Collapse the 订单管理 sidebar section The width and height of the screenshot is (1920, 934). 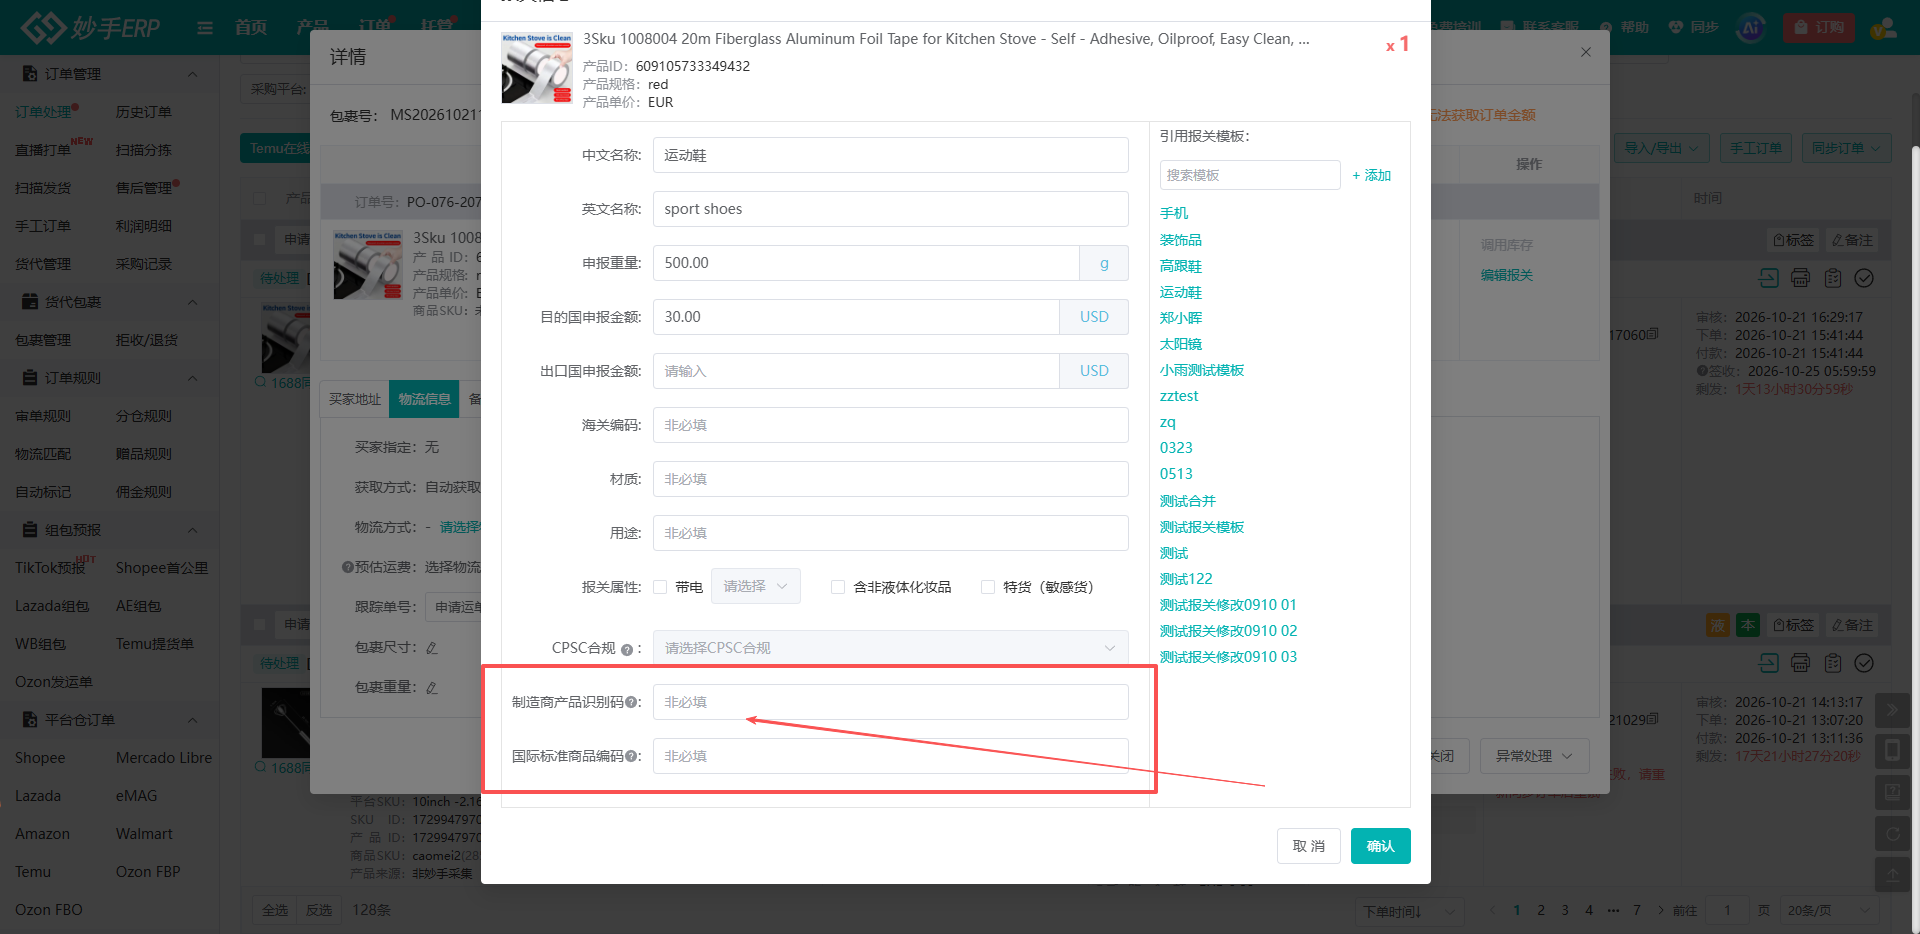[x=192, y=74]
